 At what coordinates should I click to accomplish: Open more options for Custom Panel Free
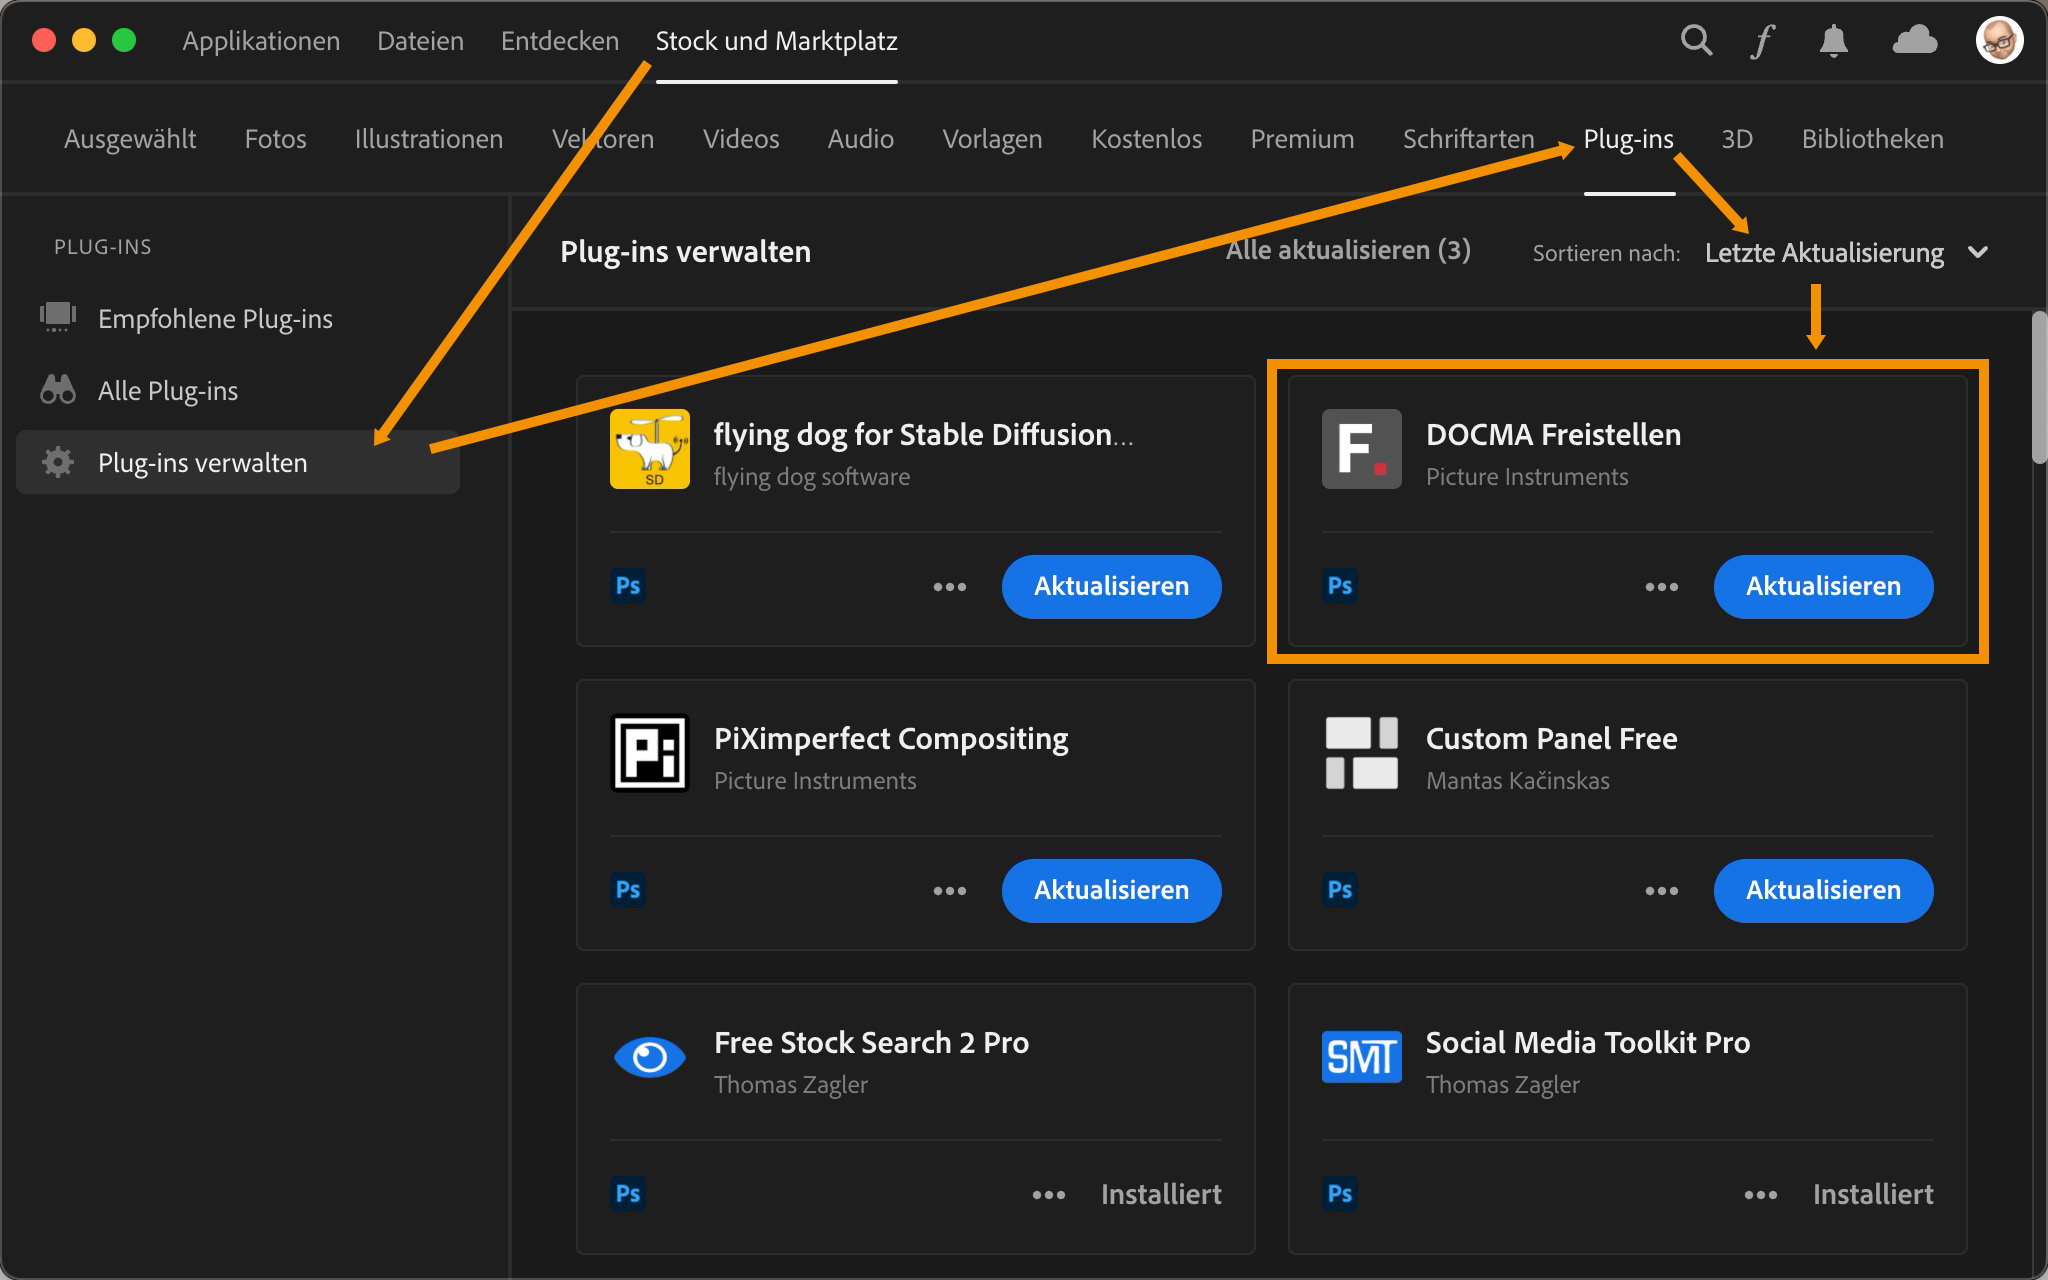point(1661,891)
